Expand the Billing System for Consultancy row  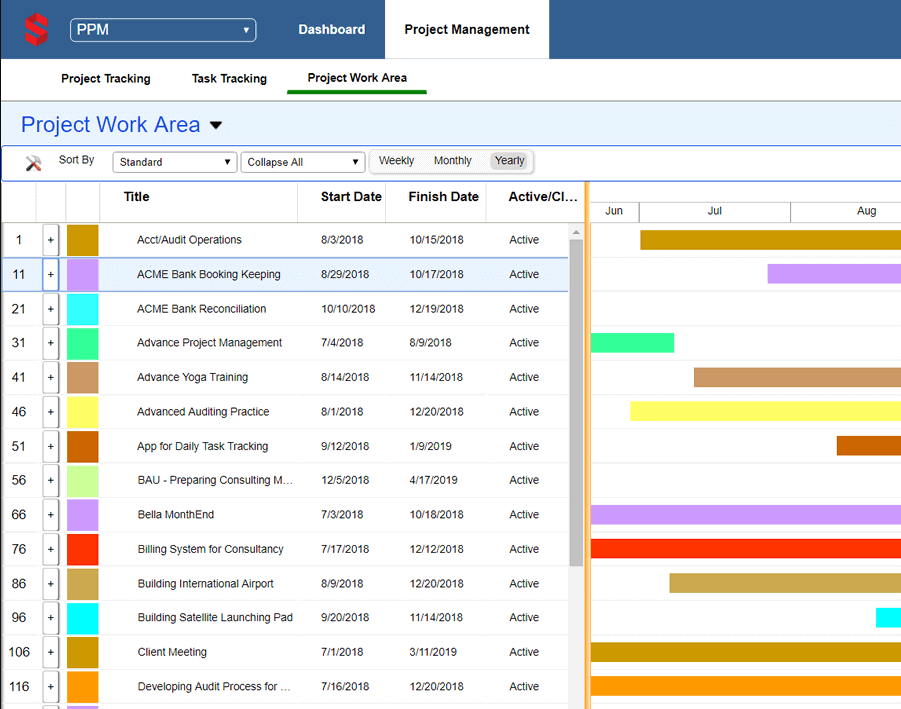coord(51,549)
